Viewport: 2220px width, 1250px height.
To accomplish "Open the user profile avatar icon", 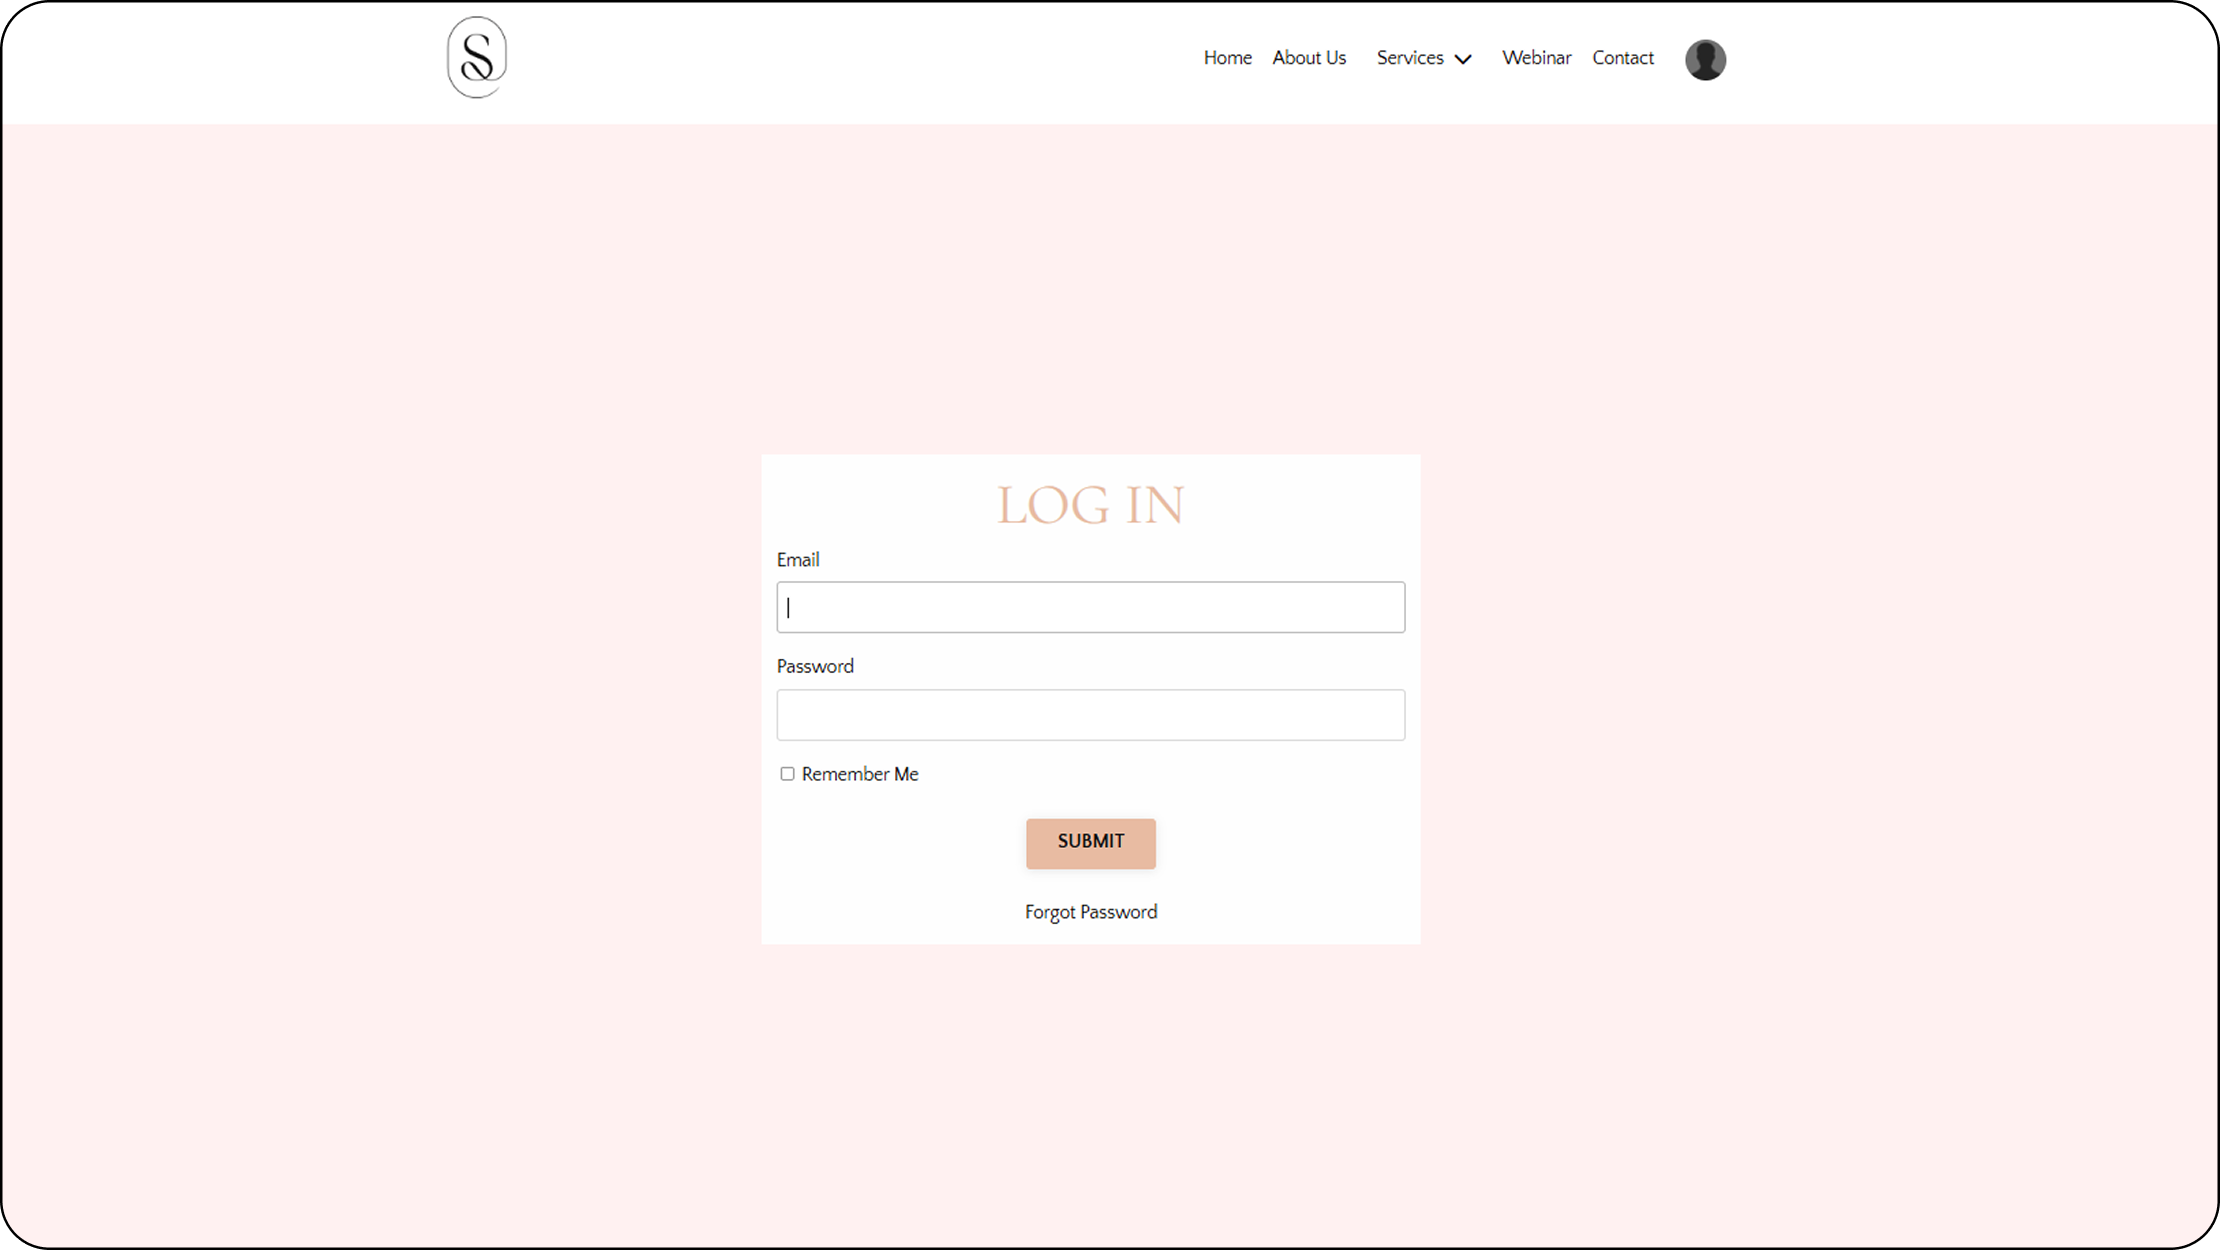I will click(x=1705, y=59).
